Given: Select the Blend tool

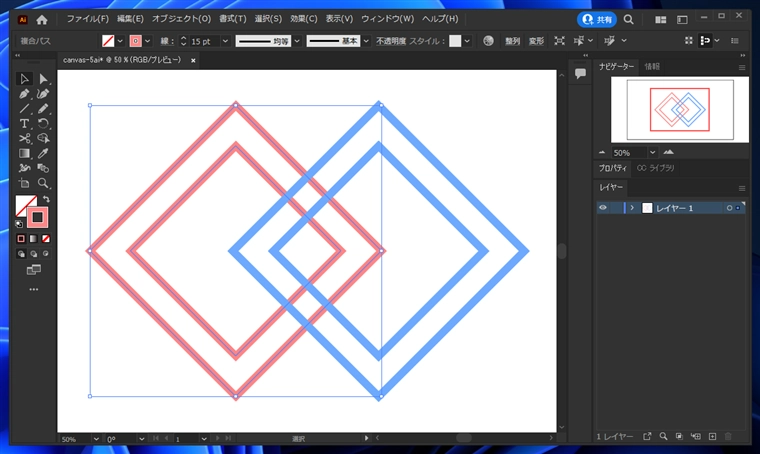Looking at the screenshot, I should tap(43, 168).
